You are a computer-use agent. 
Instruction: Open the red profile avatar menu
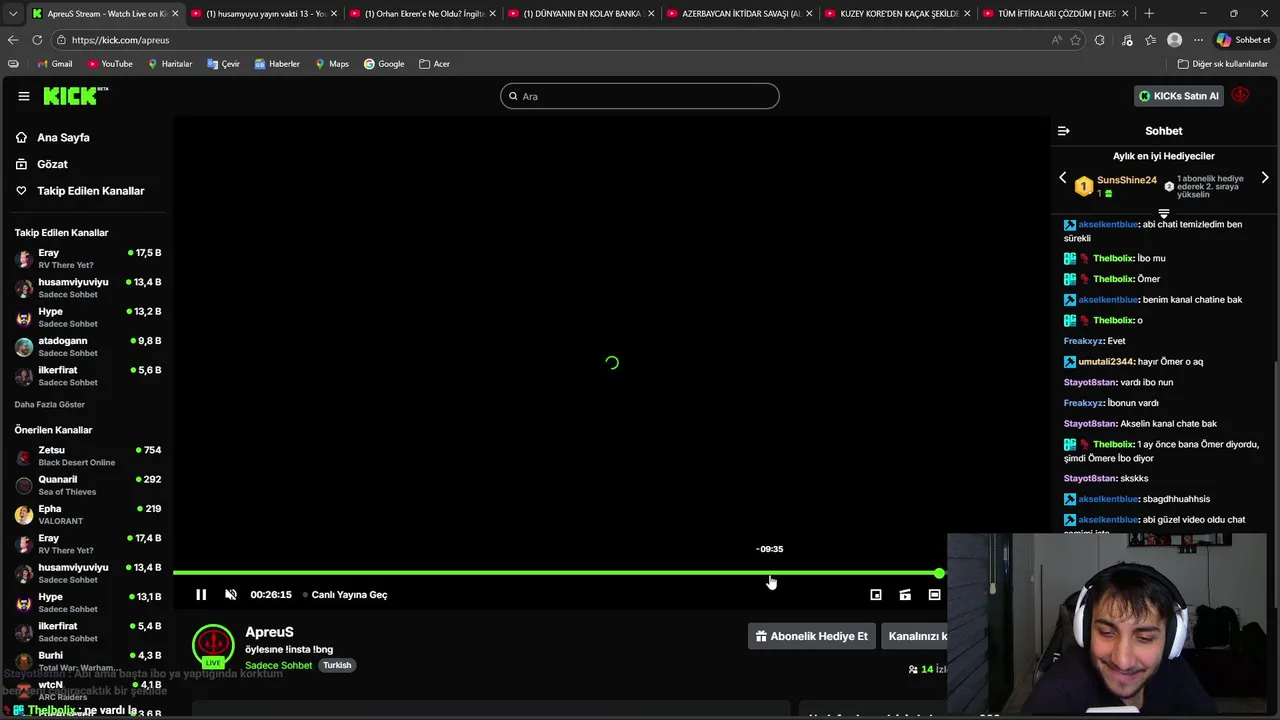click(1241, 96)
